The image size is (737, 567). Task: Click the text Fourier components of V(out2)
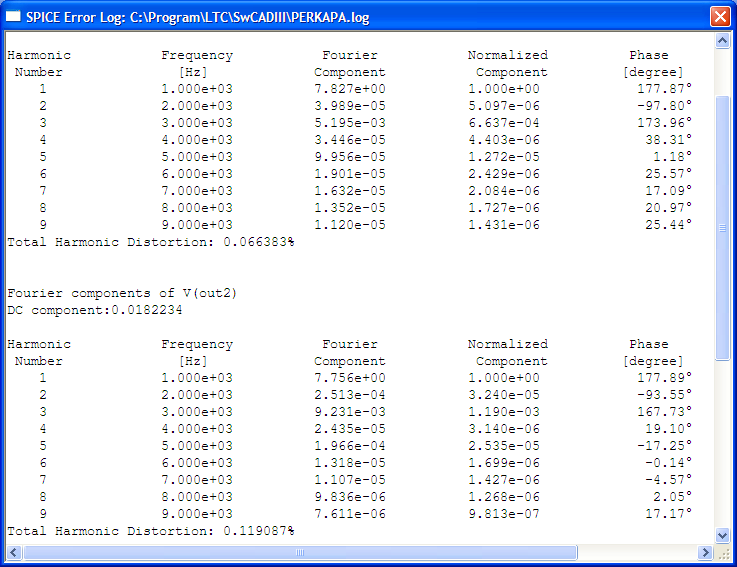pos(122,293)
